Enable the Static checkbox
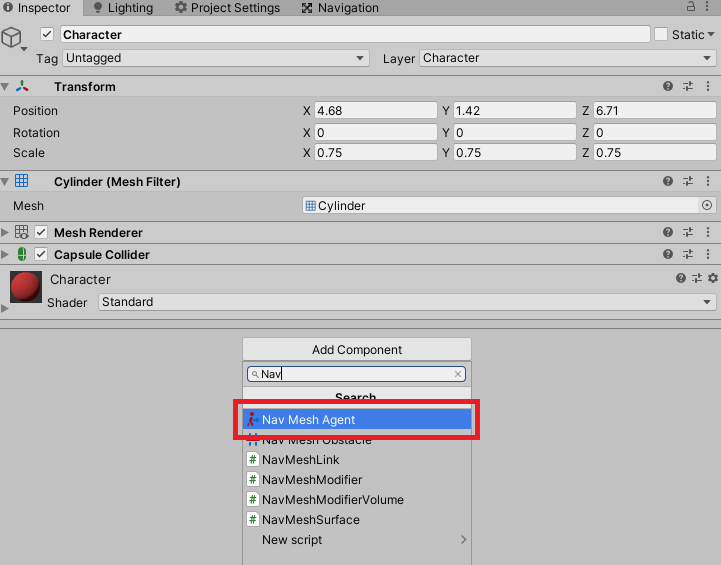721x565 pixels. click(x=661, y=34)
